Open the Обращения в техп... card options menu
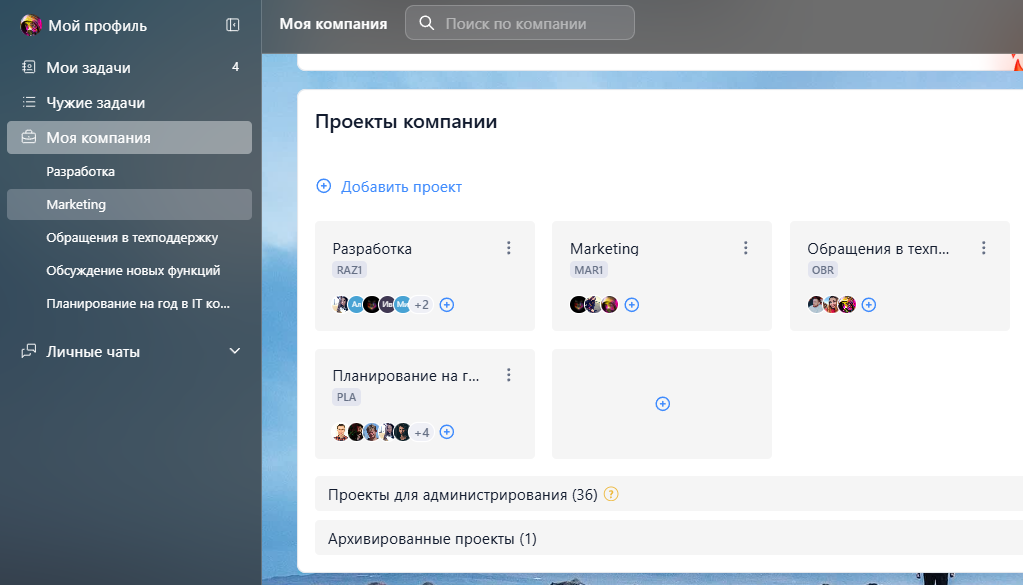This screenshot has height=585, width=1023. pos(983,247)
